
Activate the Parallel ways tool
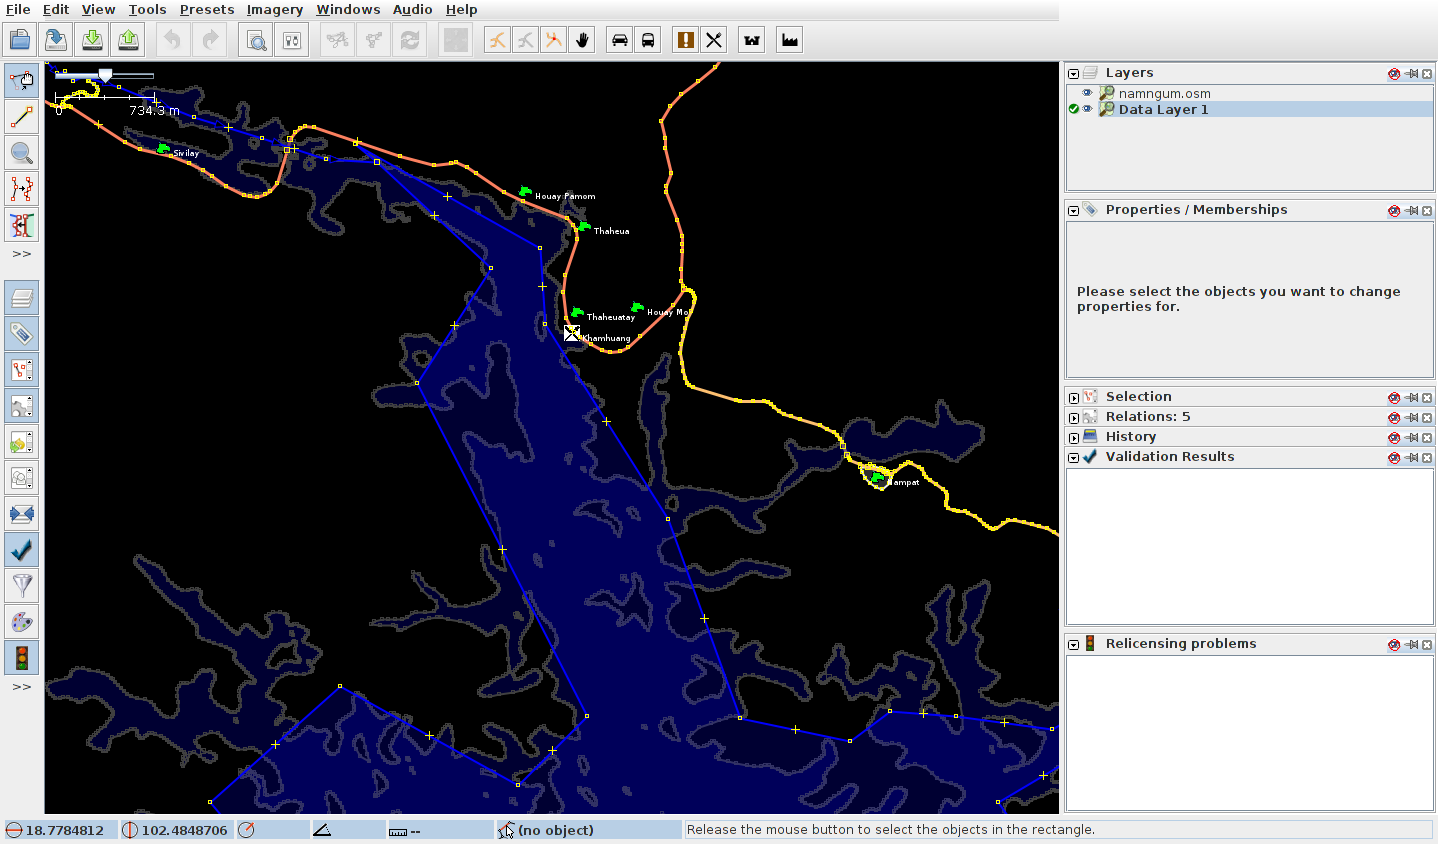[x=22, y=225]
